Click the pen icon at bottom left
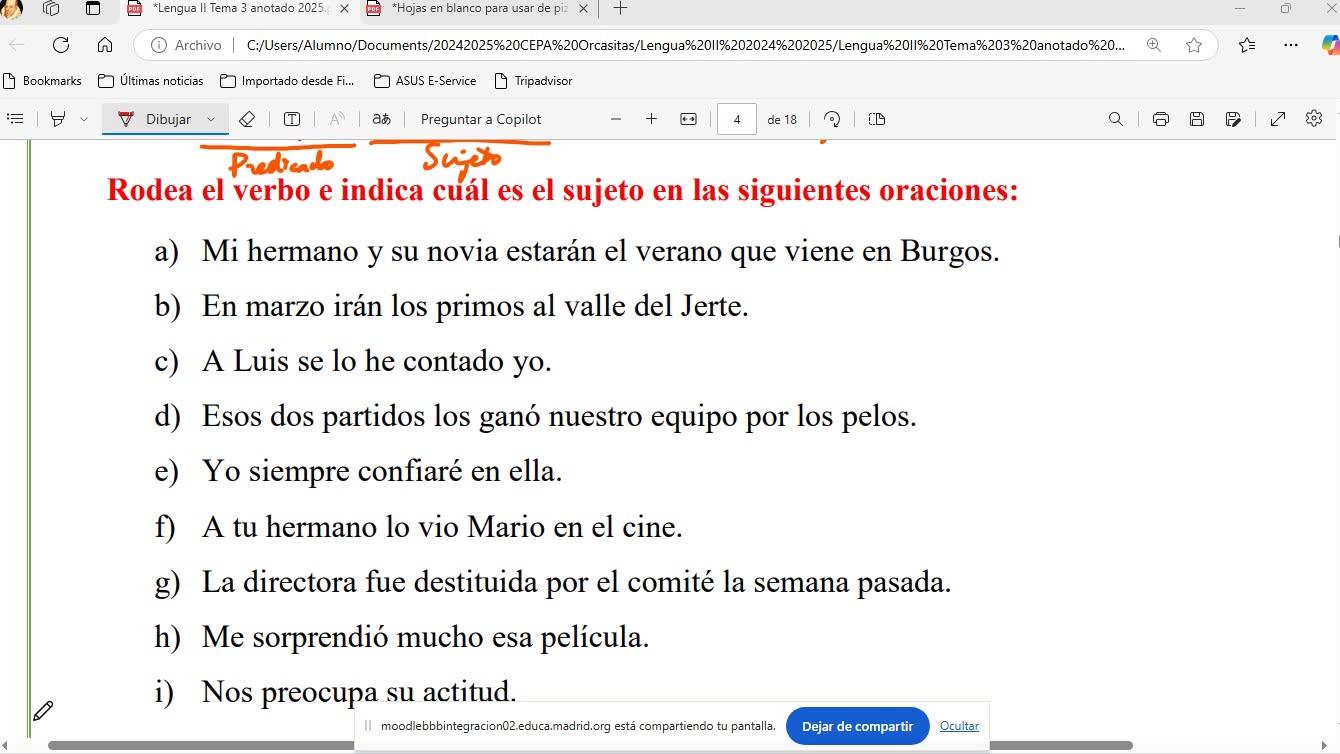Image resolution: width=1340 pixels, height=754 pixels. 43,711
